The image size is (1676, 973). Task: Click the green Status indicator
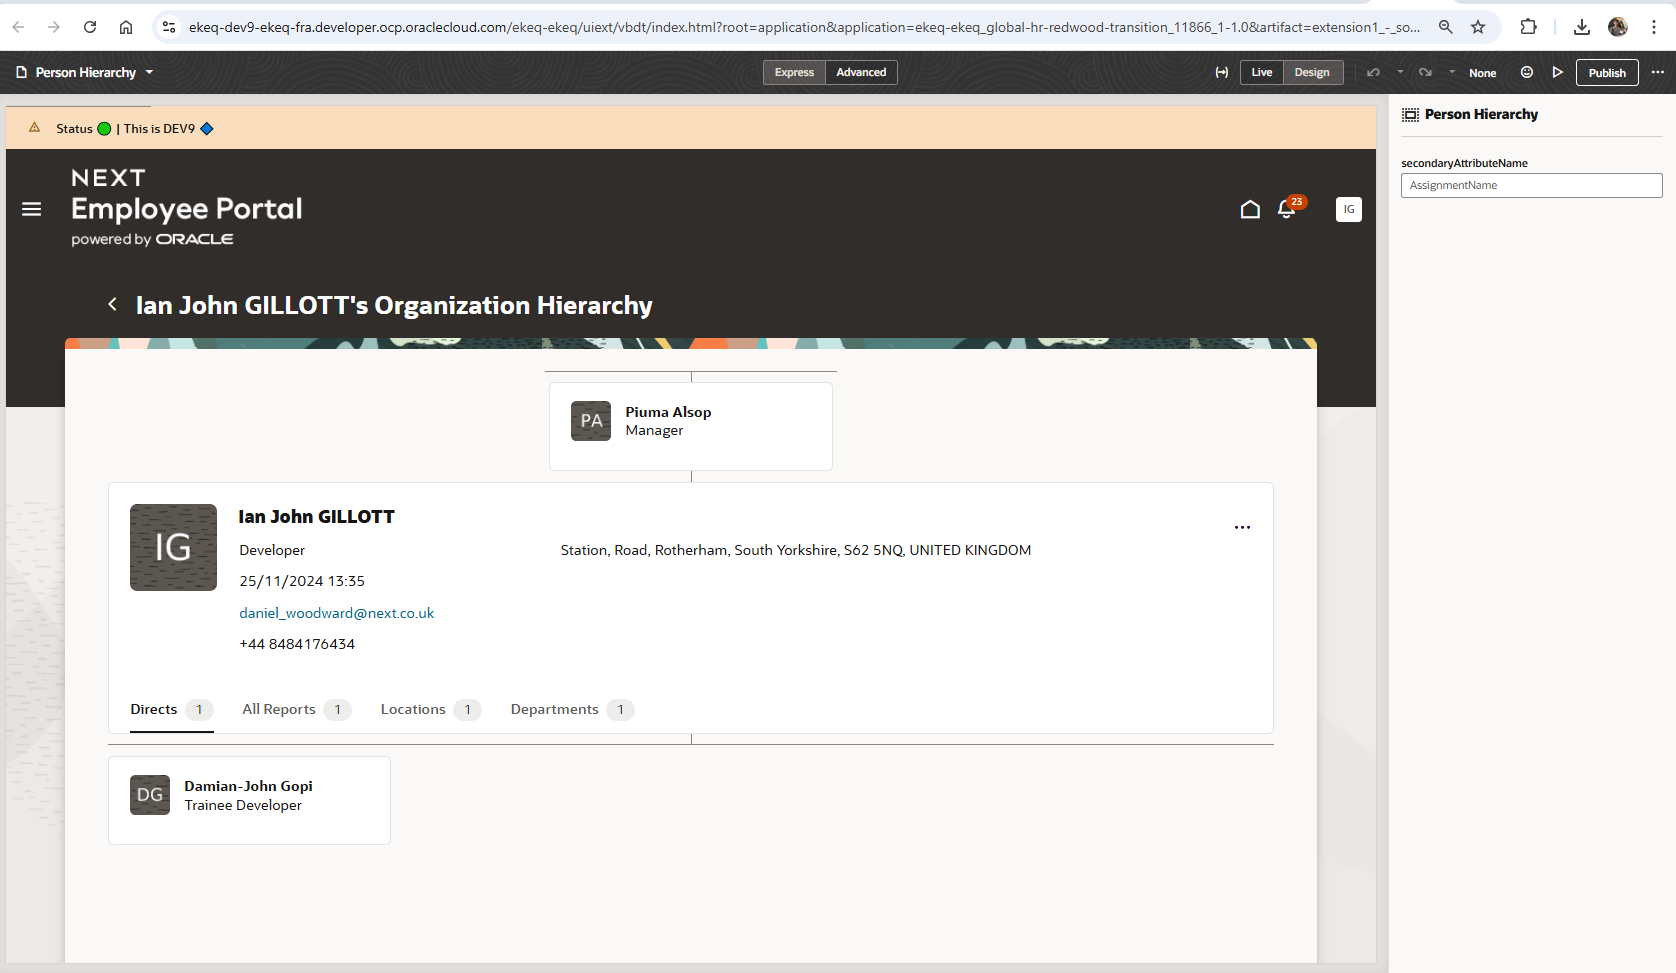[x=104, y=128]
